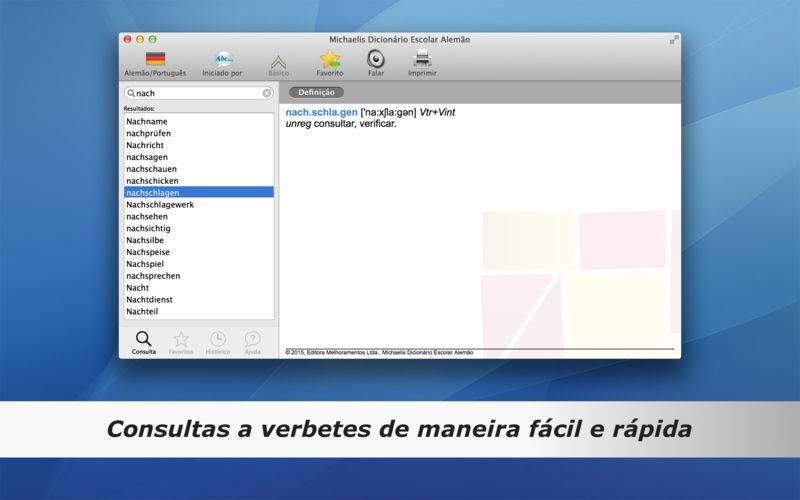800x500 pixels.
Task: Select Nachteil in results list
Action: click(x=199, y=311)
